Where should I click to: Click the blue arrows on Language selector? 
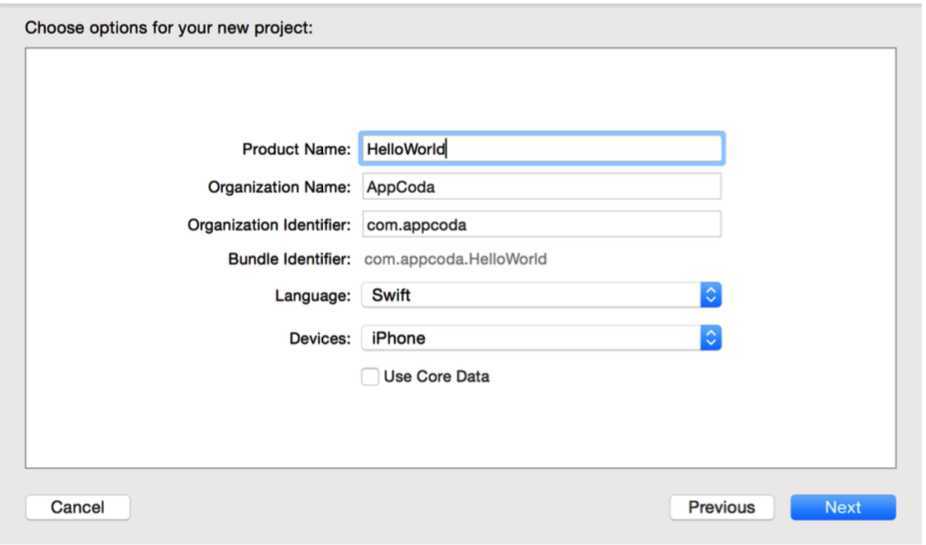711,295
